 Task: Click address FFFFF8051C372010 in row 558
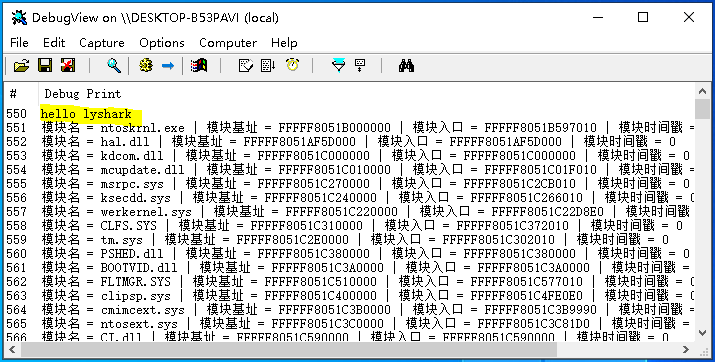[x=513, y=225]
